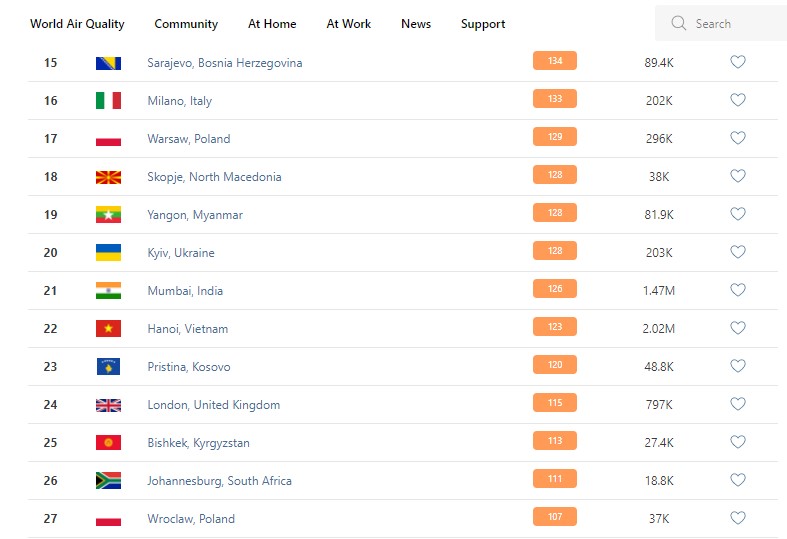Screen dimensions: 787x539
Task: Open the World Air Quality menu
Action: click(x=77, y=24)
